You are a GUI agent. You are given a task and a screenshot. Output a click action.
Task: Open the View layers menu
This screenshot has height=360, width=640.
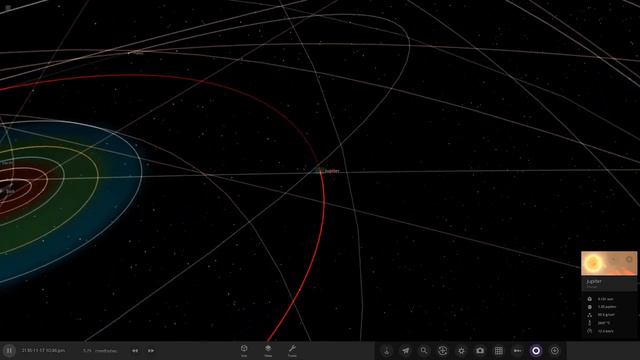tap(268, 350)
